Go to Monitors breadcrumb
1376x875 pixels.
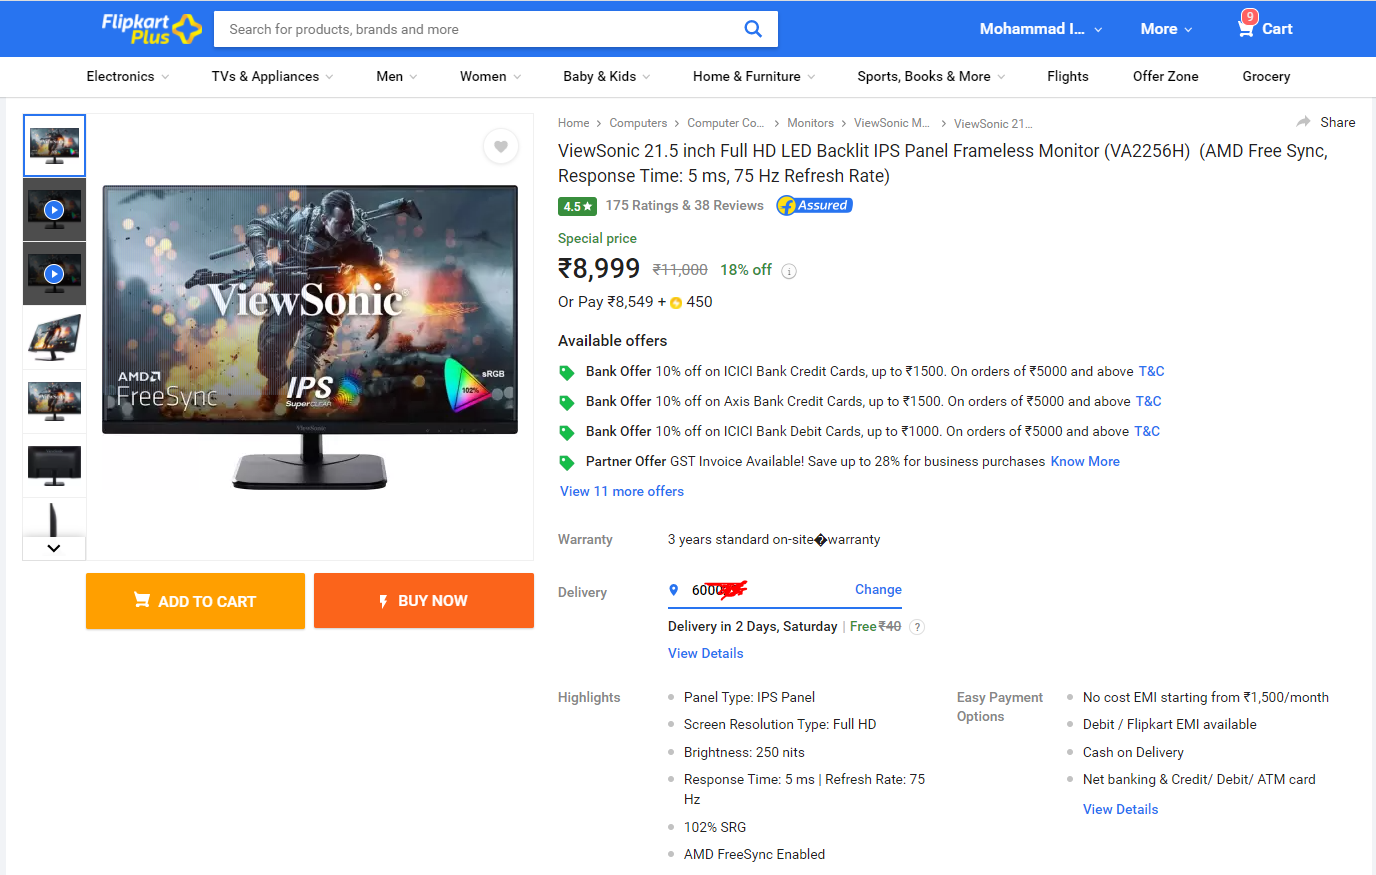coord(810,123)
